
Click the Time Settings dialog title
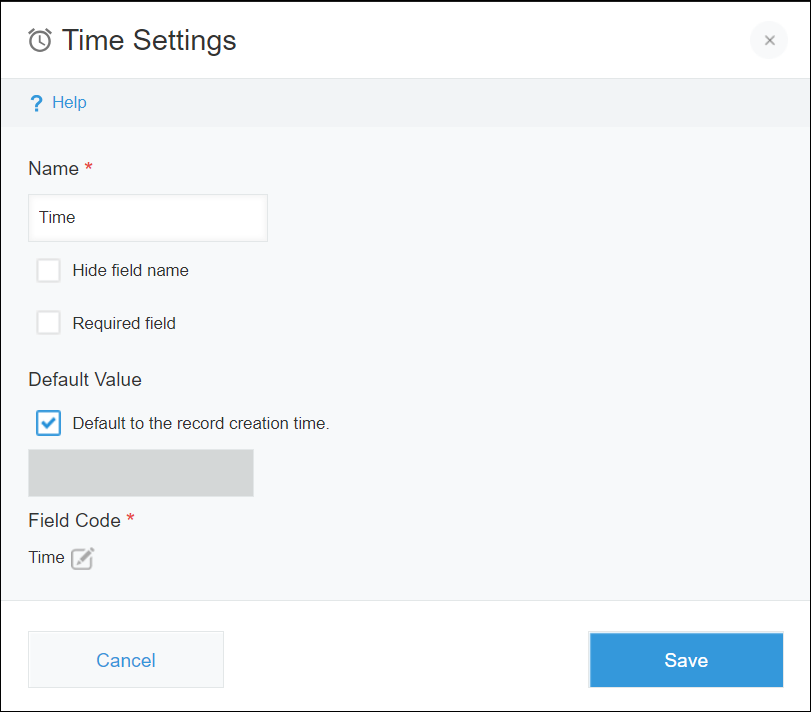click(x=148, y=40)
